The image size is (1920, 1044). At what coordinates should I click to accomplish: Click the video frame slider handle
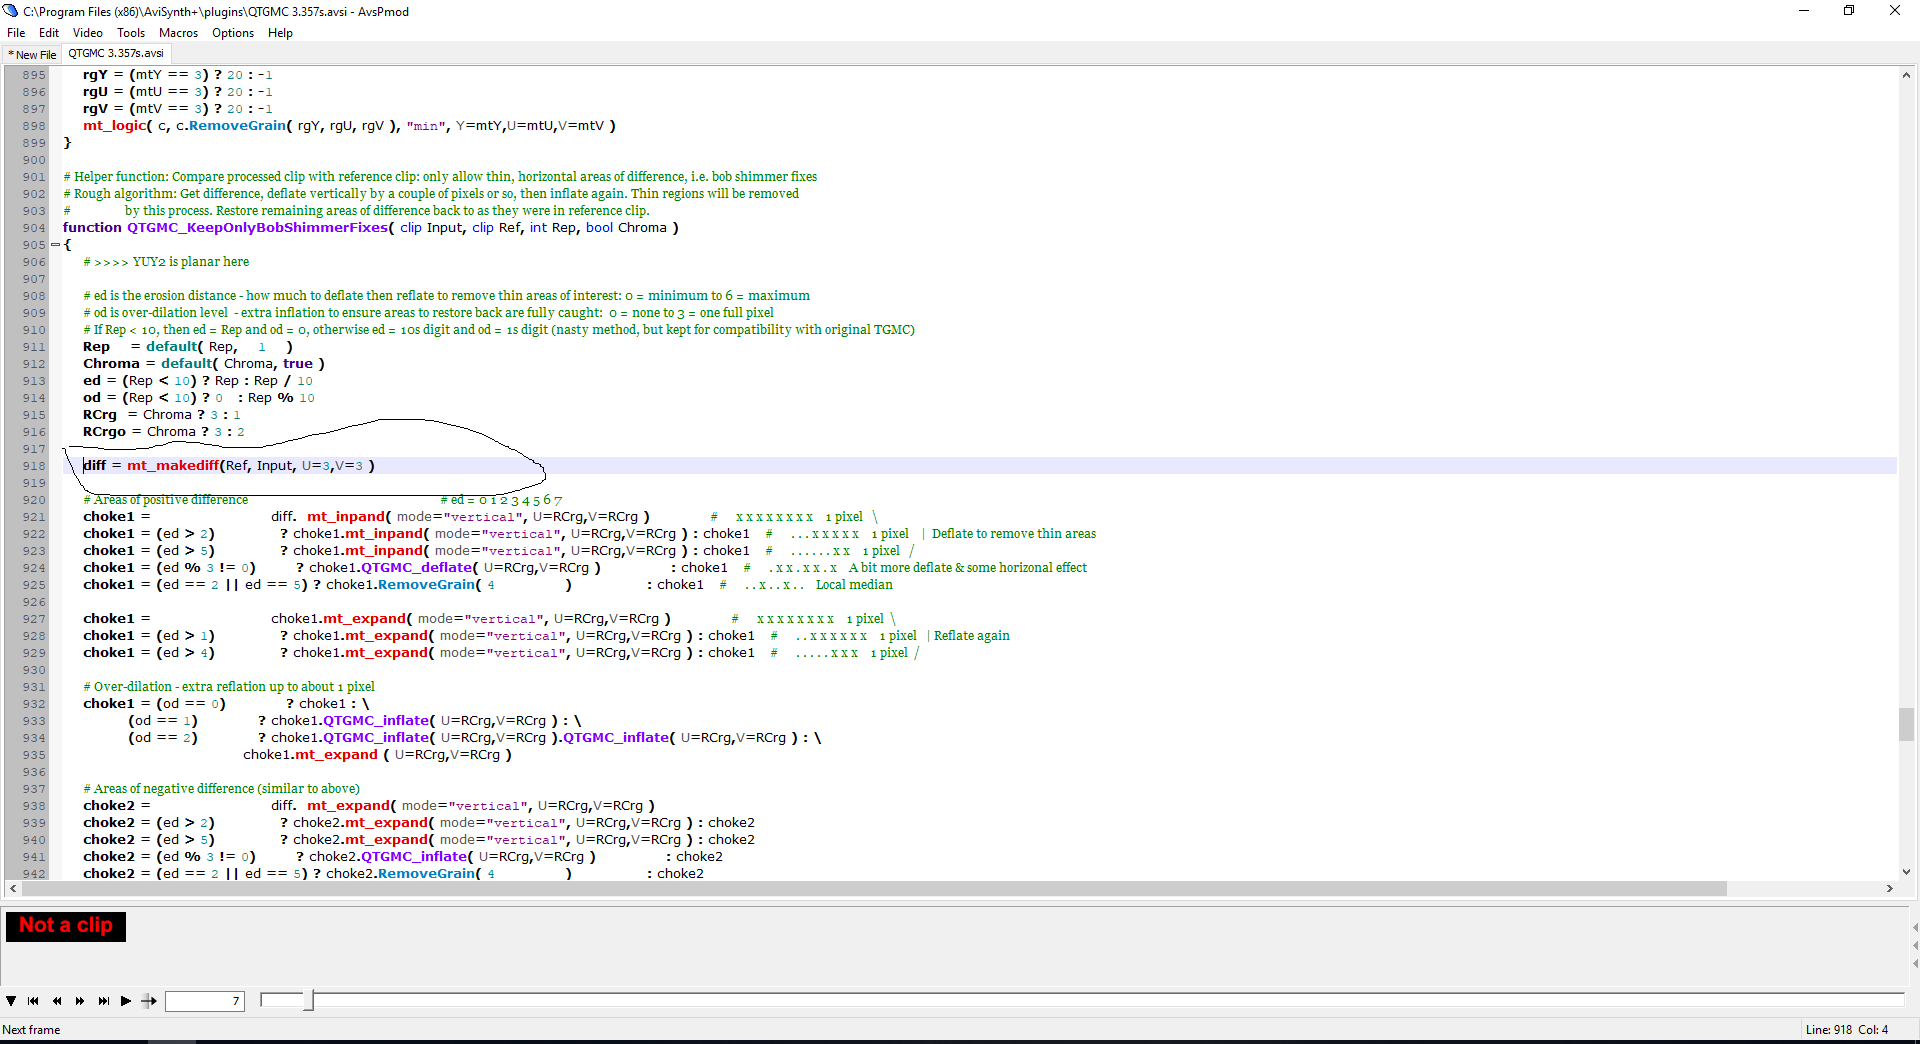pos(309,1000)
